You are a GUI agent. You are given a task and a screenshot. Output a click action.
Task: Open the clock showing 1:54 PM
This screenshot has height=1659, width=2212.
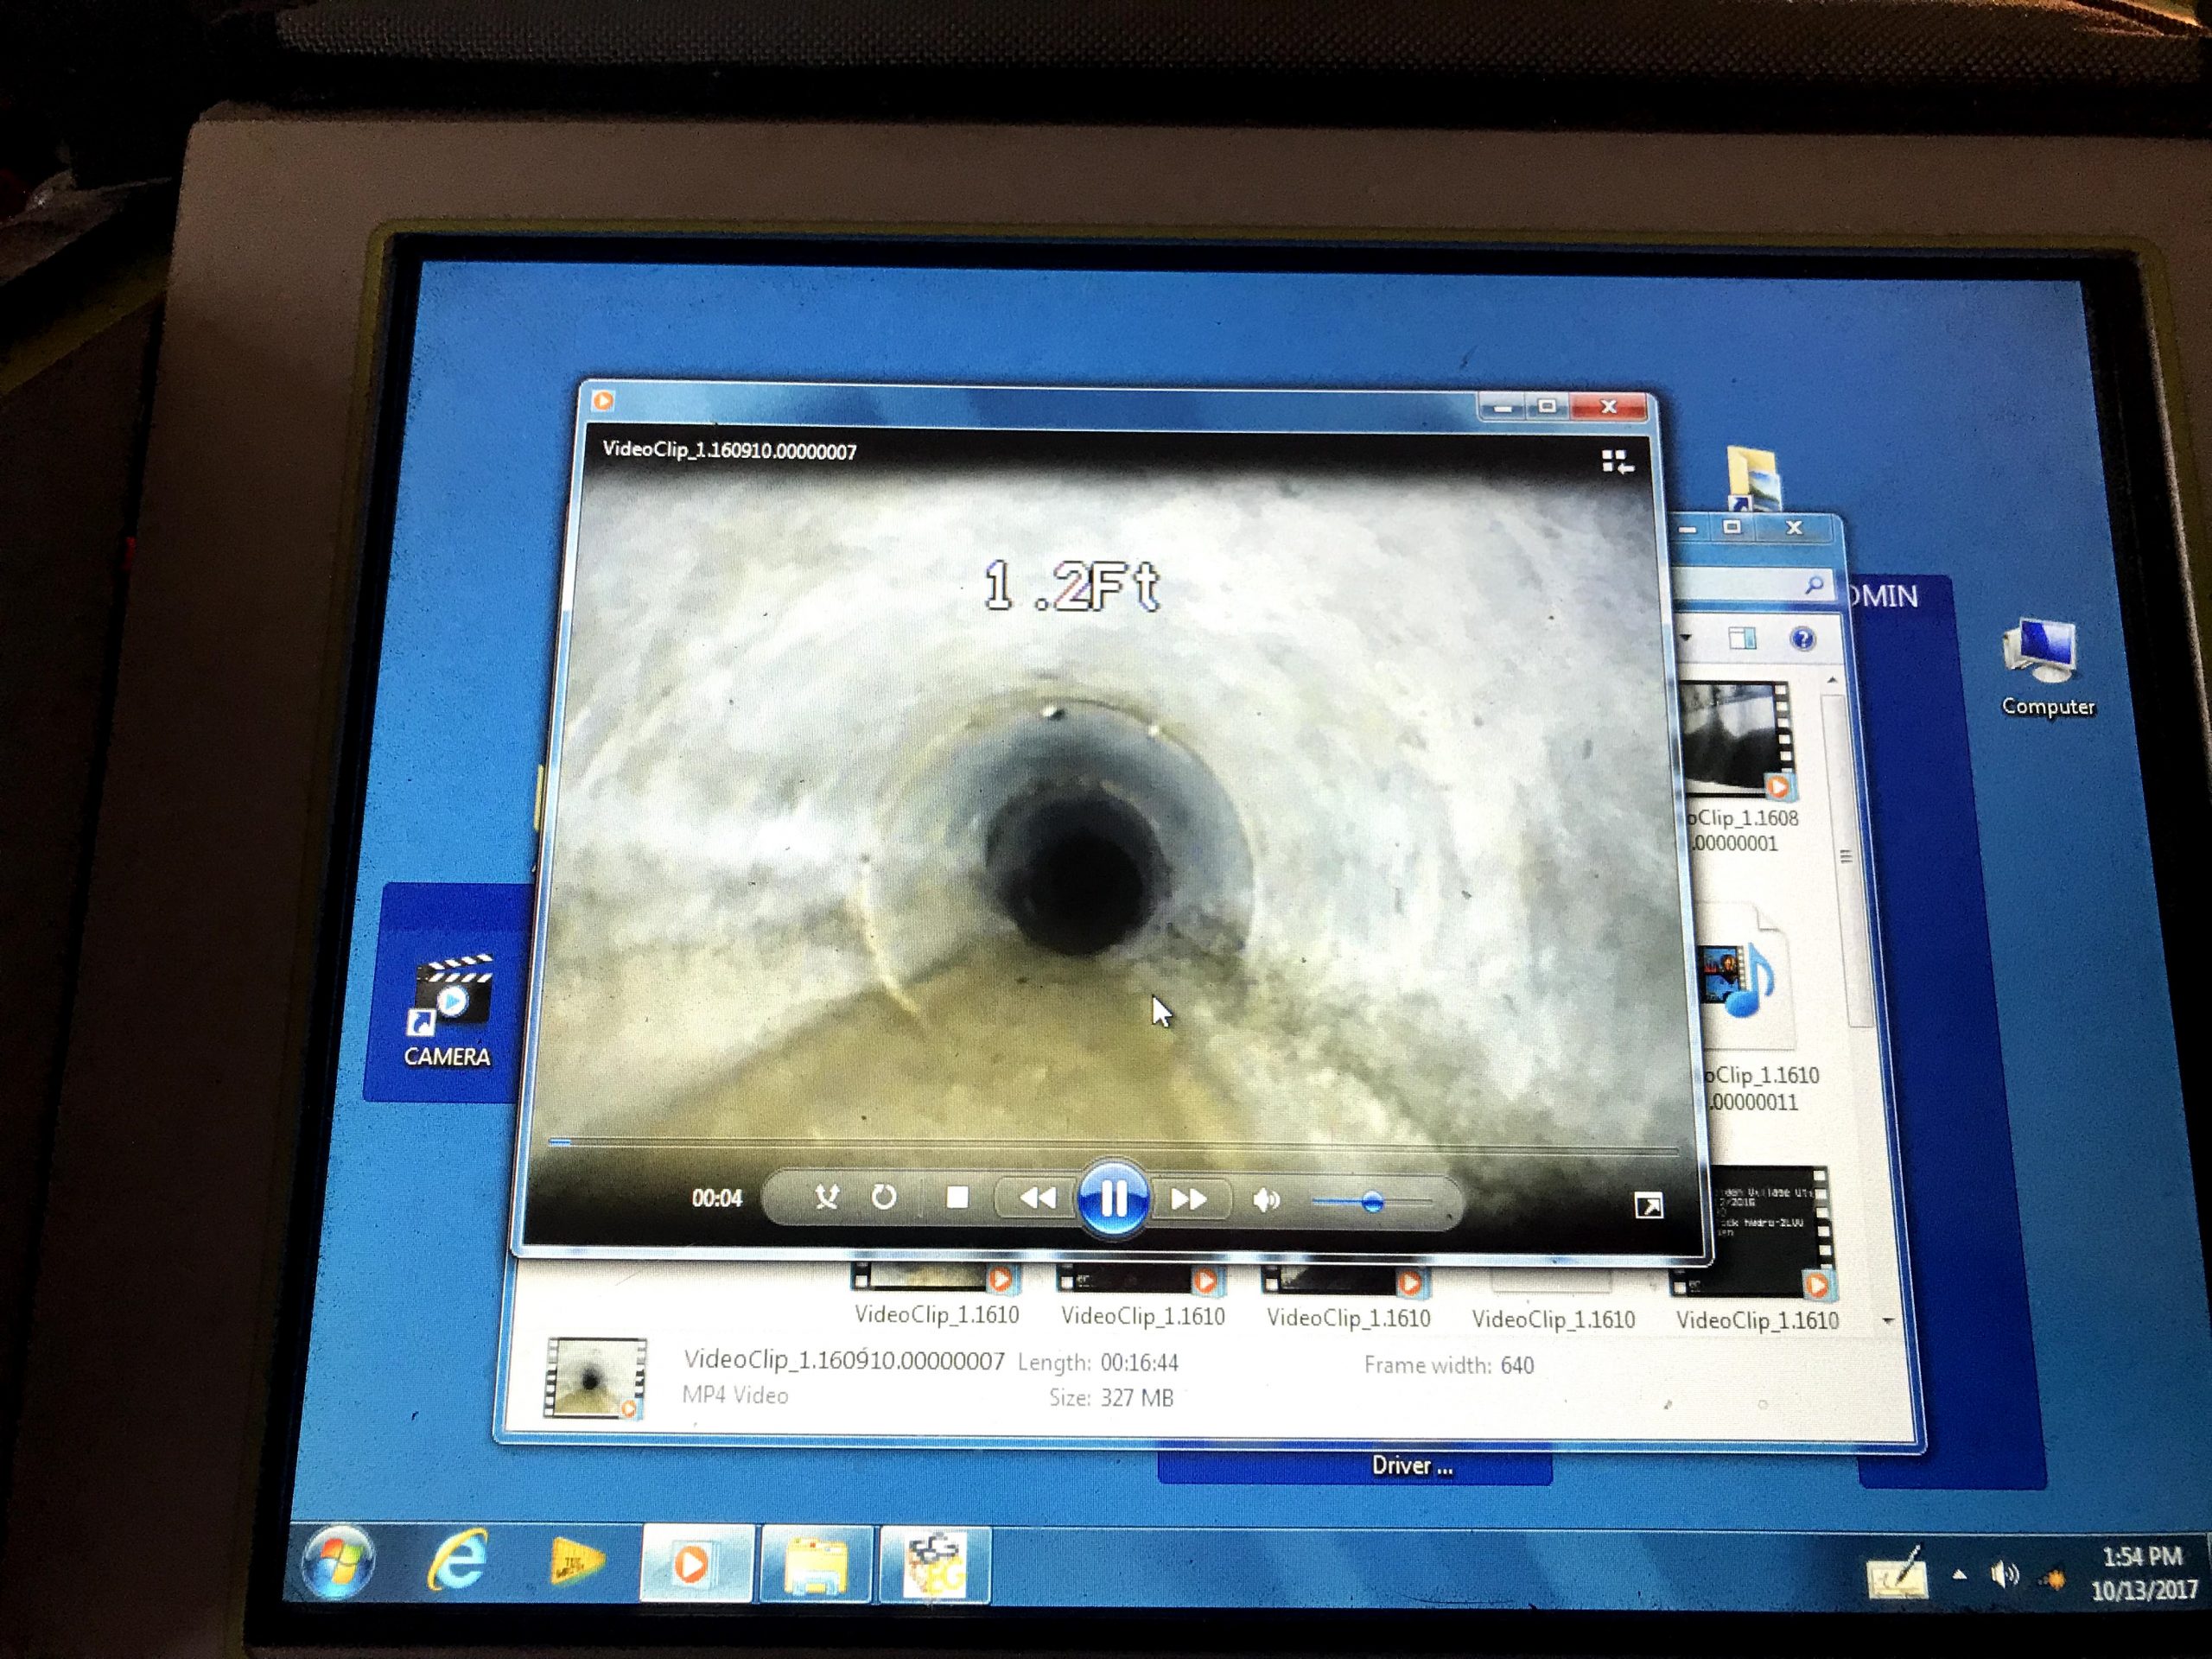point(2143,1574)
